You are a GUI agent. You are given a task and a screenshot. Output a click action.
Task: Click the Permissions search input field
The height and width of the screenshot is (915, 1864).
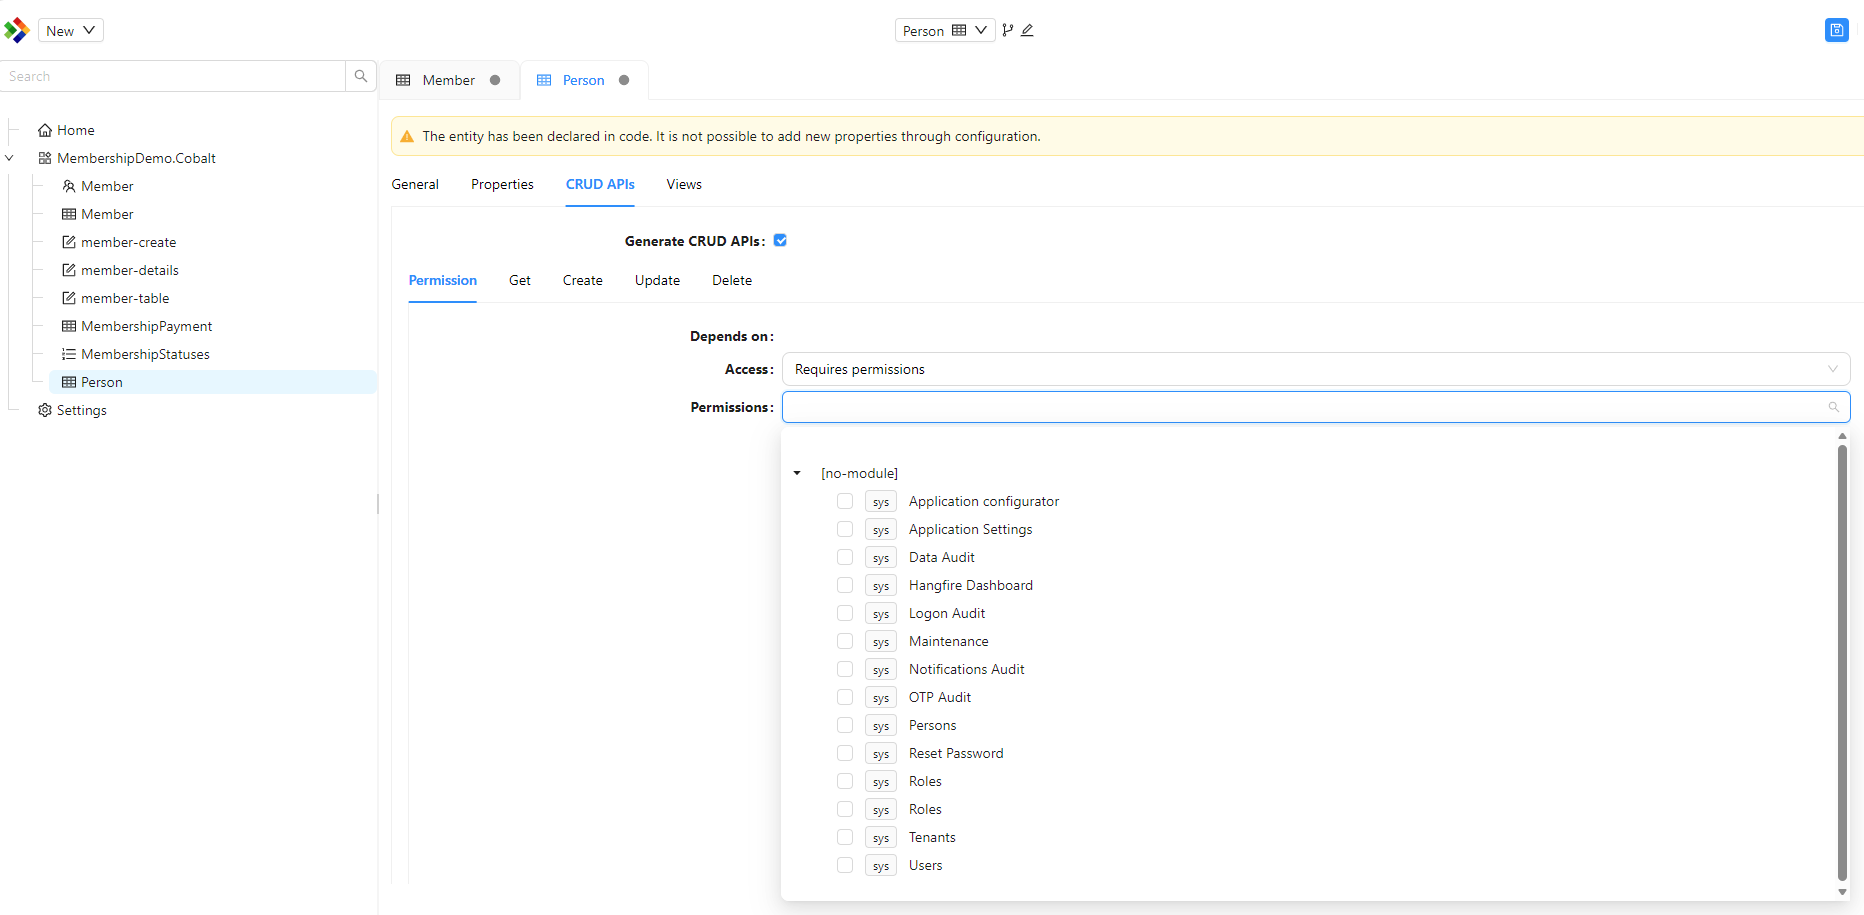(1316, 407)
